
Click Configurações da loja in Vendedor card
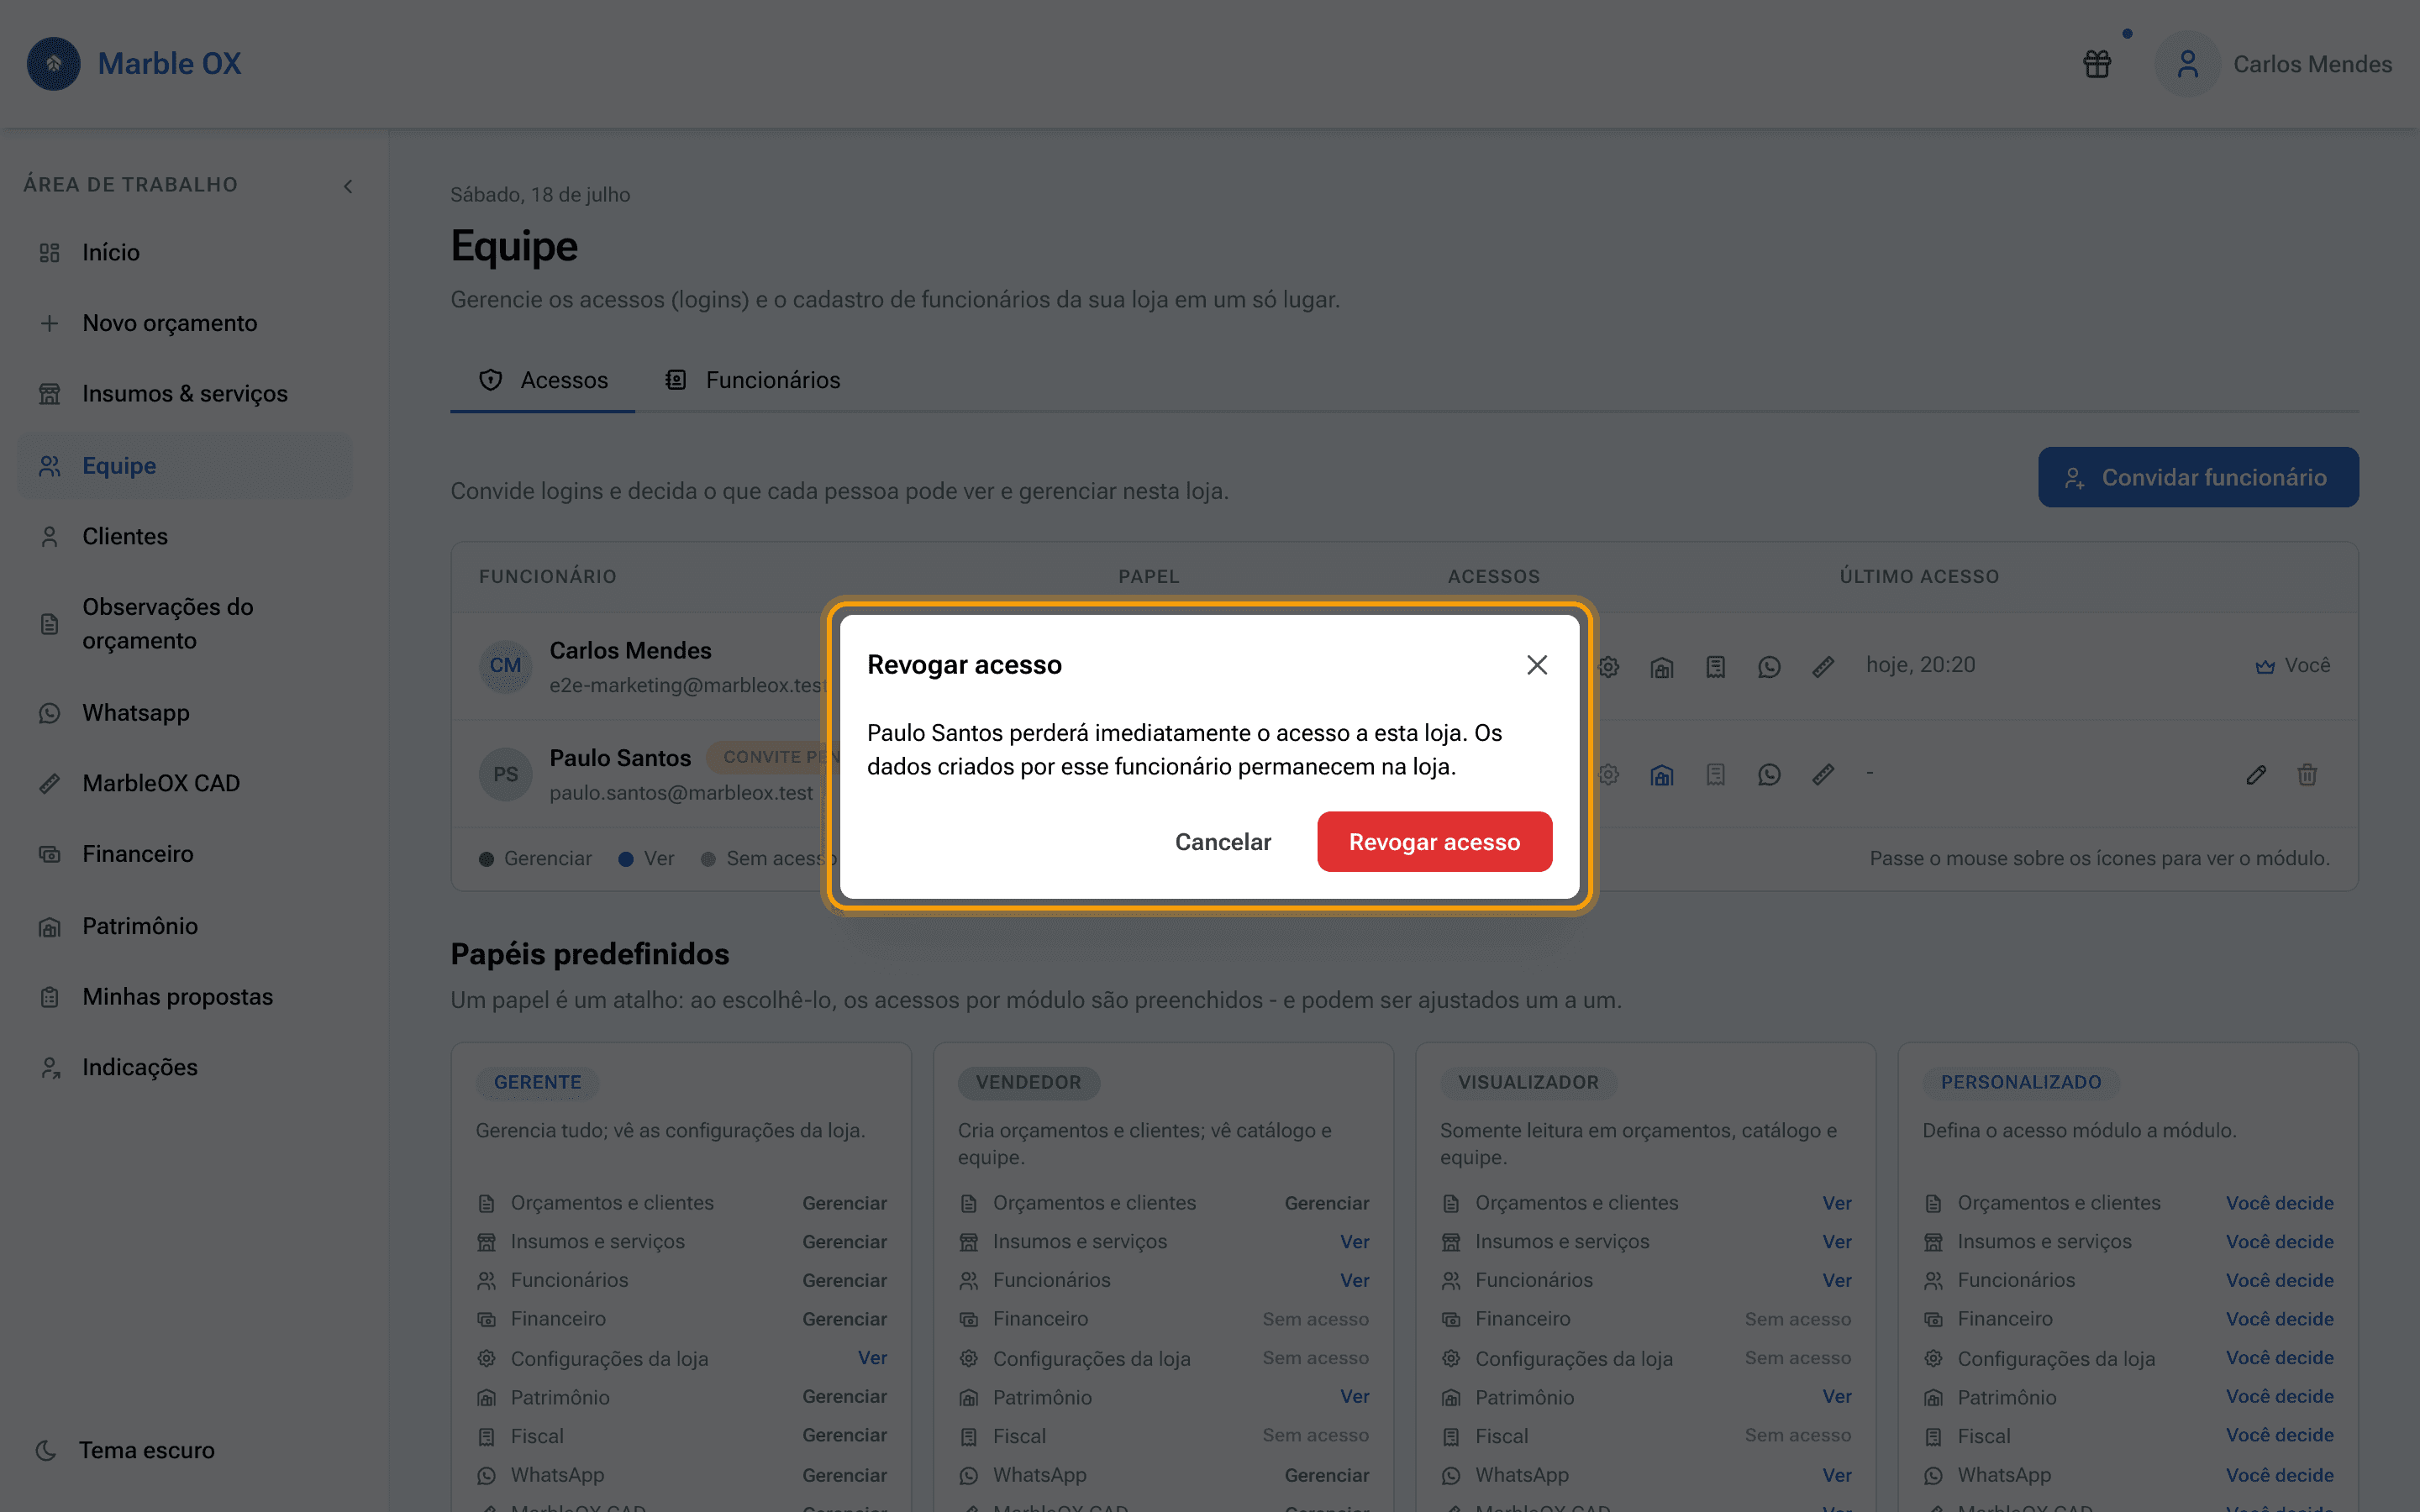click(1163, 1358)
